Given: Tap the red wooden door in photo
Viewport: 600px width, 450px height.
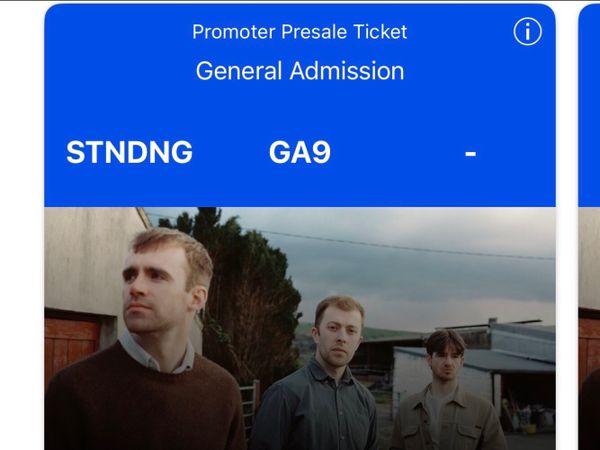Looking at the screenshot, I should tap(71, 346).
